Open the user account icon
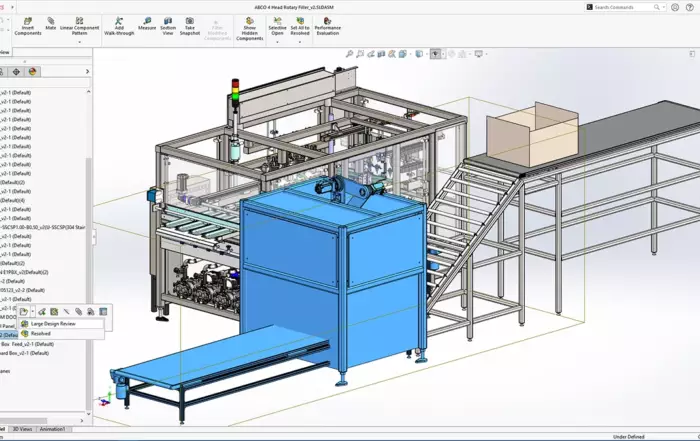Screen dimensions: 700x441 coord(675,7)
